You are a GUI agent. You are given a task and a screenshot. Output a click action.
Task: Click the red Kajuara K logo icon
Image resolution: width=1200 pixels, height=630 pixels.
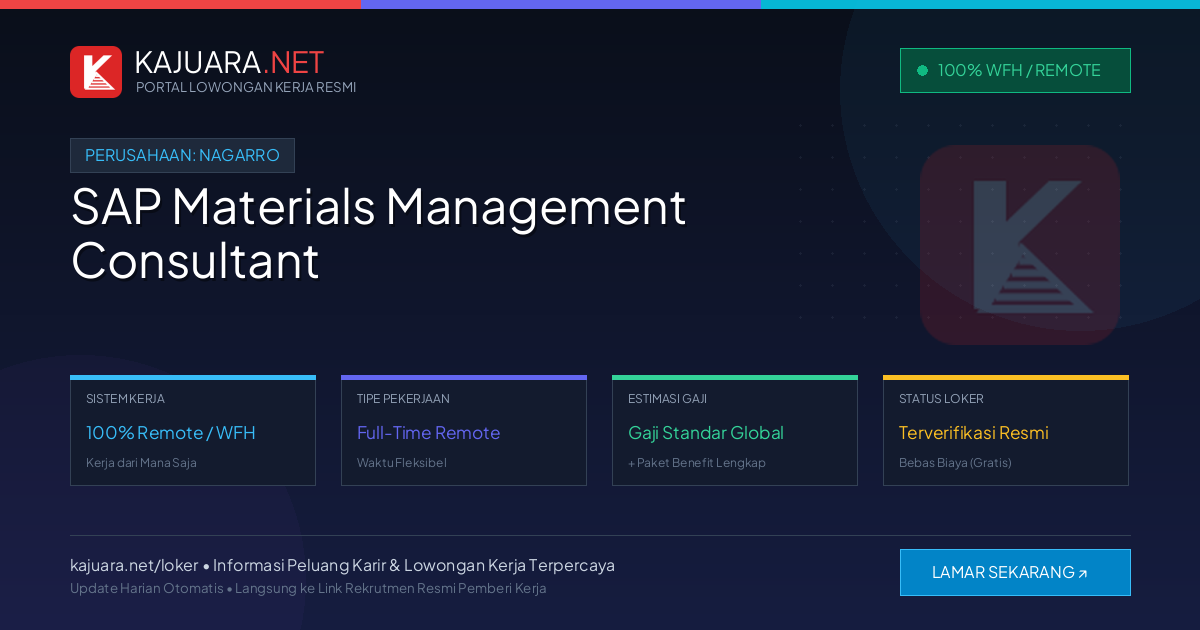click(x=96, y=72)
